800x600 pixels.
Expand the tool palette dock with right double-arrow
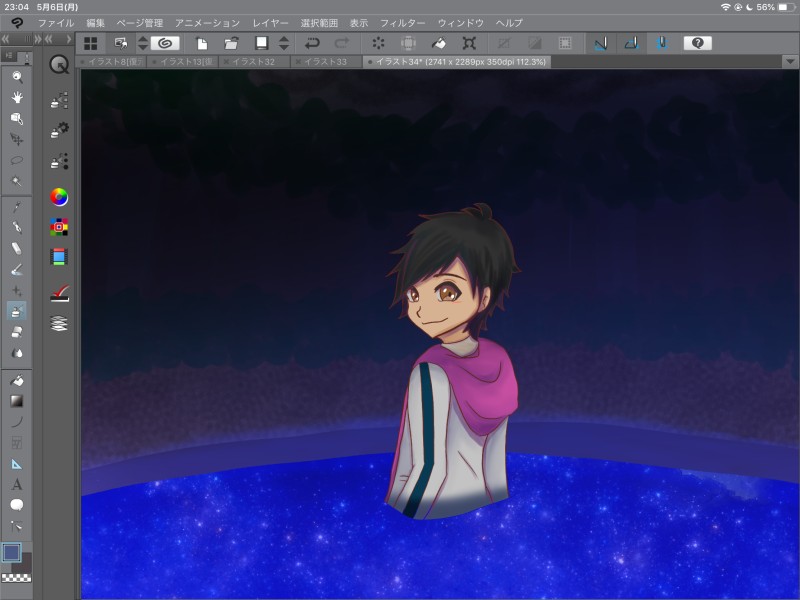coord(37,39)
